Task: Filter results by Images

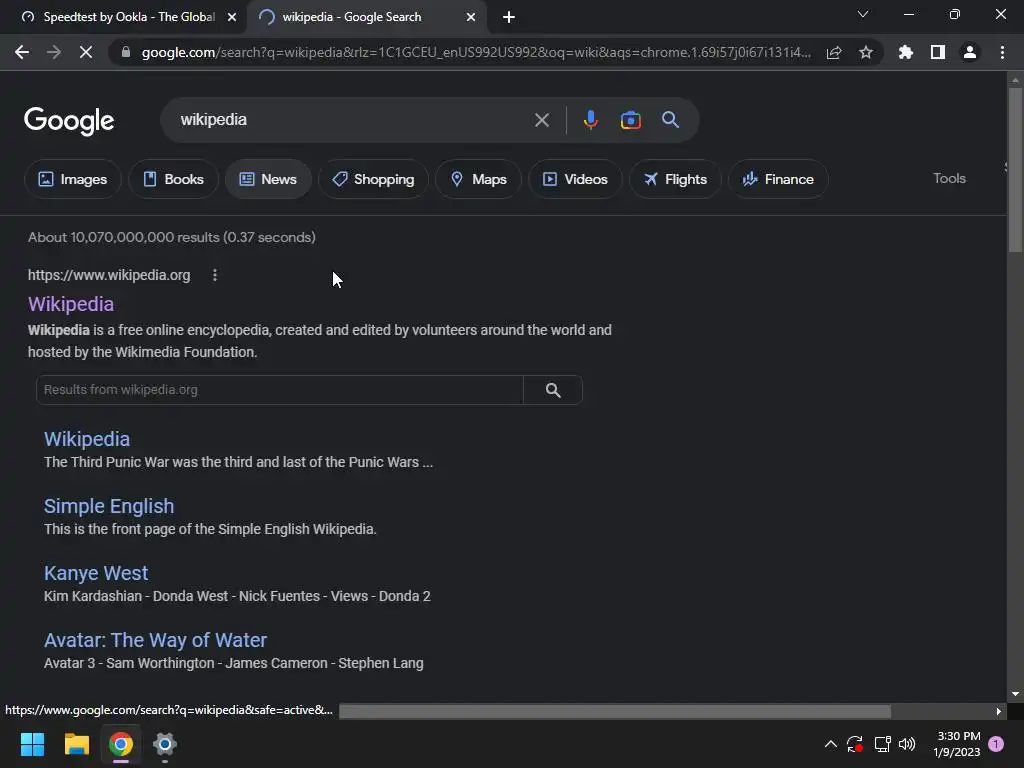Action: (72, 179)
